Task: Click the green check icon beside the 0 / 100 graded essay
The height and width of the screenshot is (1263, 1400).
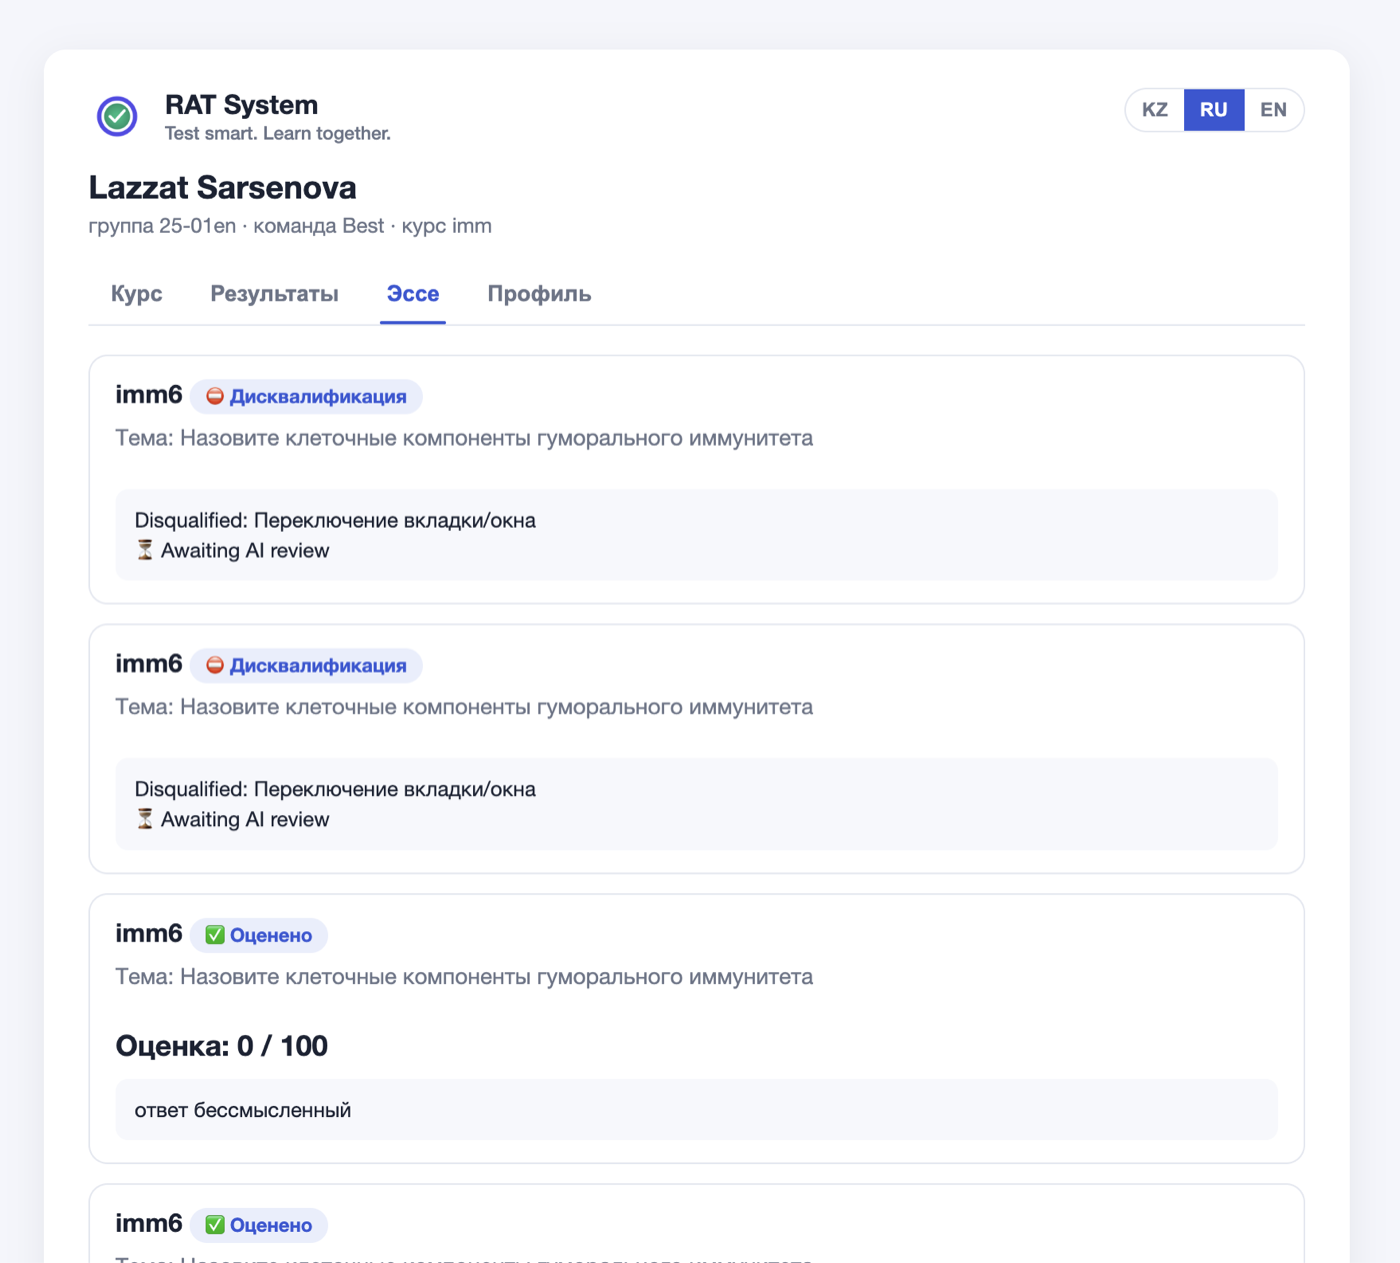Action: click(x=215, y=935)
